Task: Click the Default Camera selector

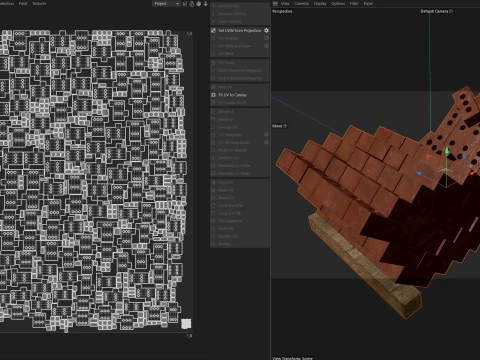Action: [x=436, y=11]
